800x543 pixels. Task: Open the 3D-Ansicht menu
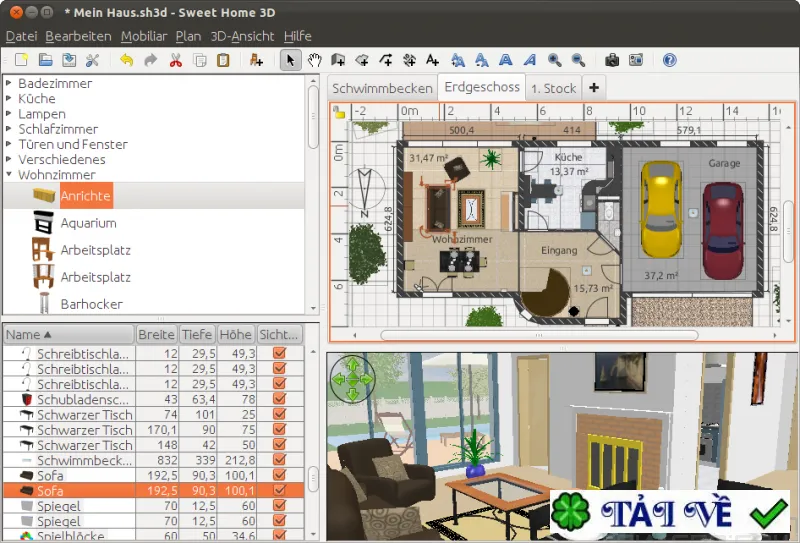[242, 36]
